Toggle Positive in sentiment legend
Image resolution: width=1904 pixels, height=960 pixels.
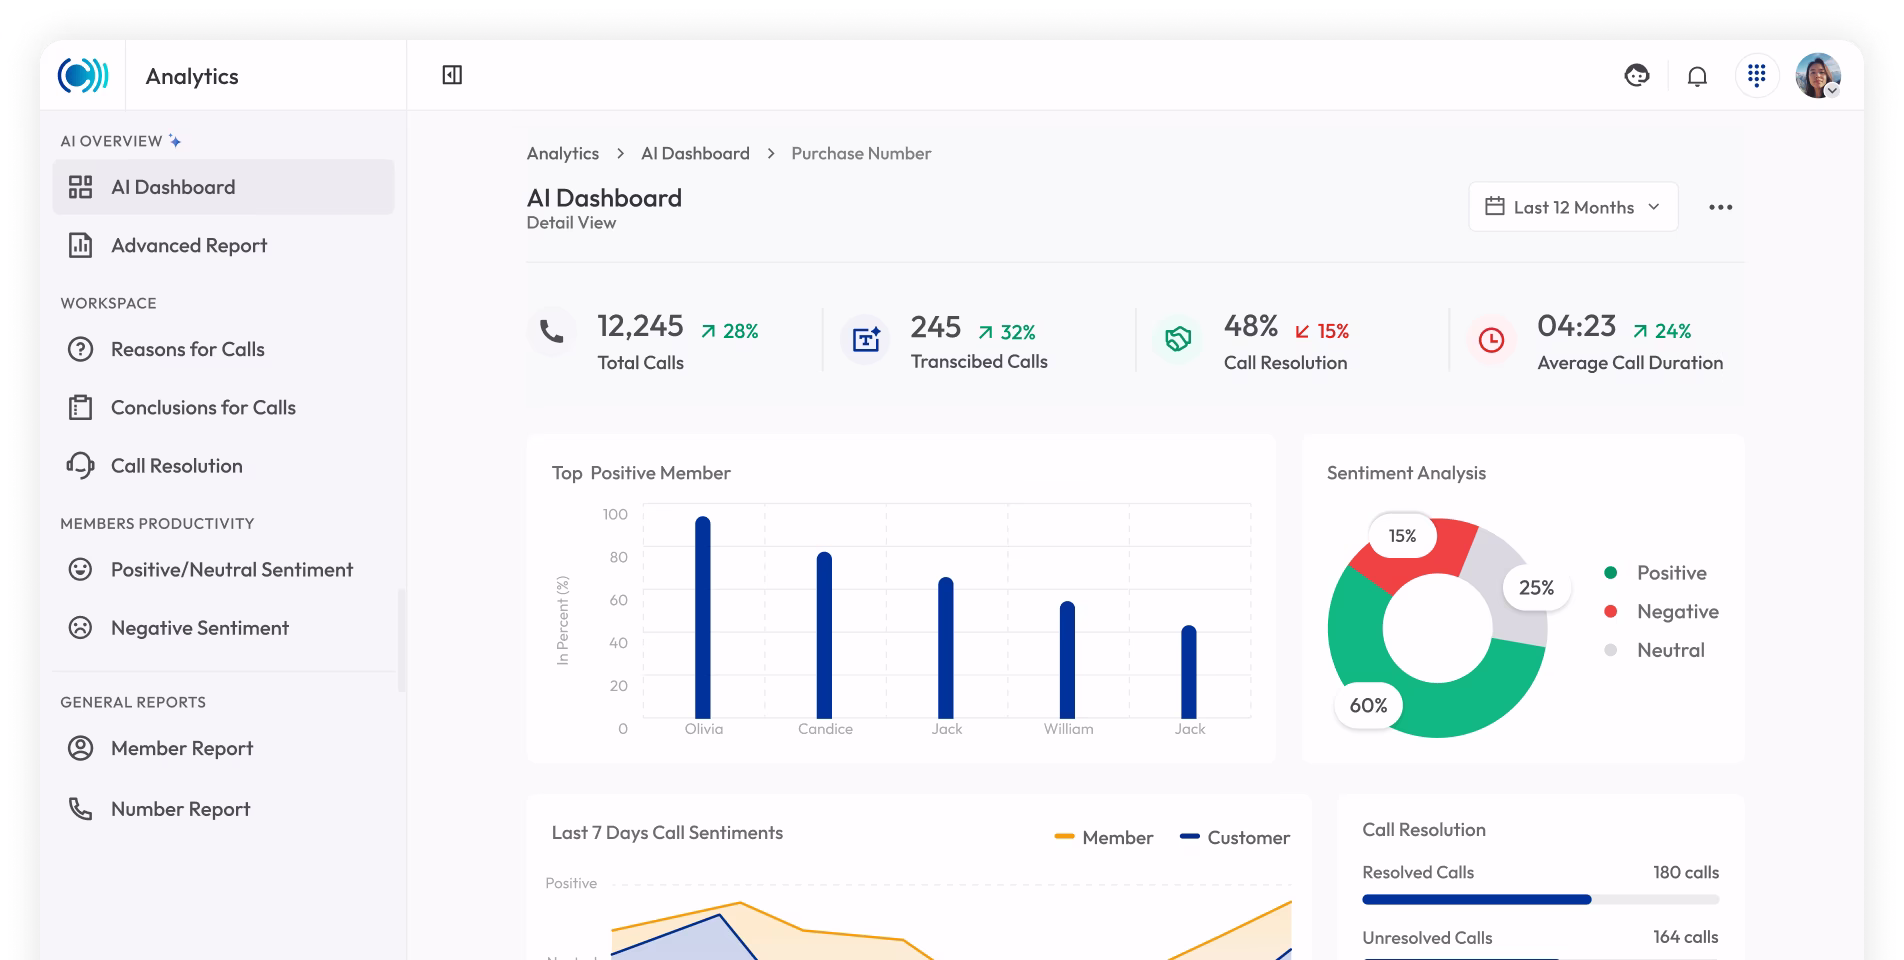coord(1656,573)
